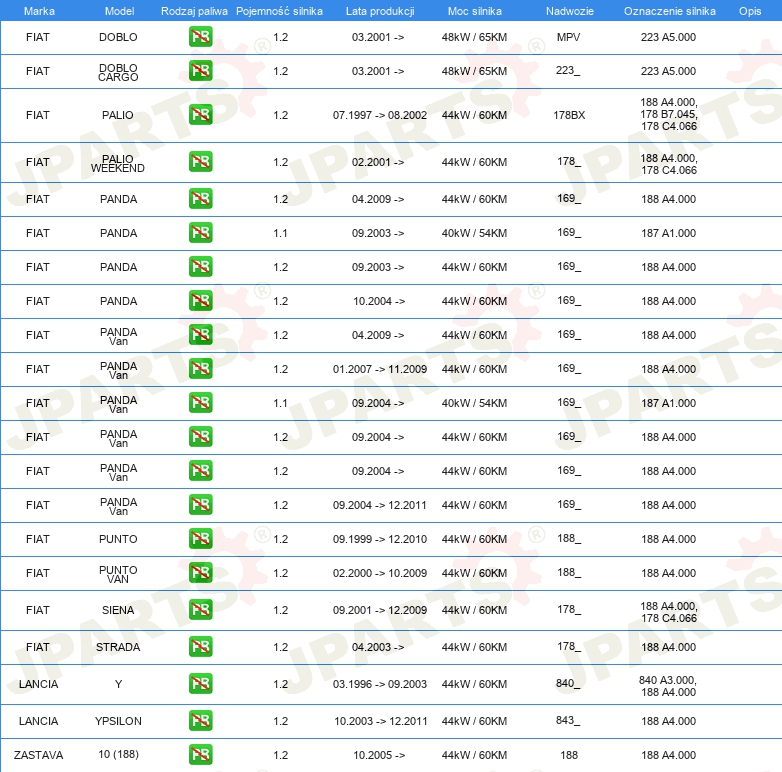Click fuel icon in FIAT DOBLO MPV row
782x772 pixels.
click(200, 37)
